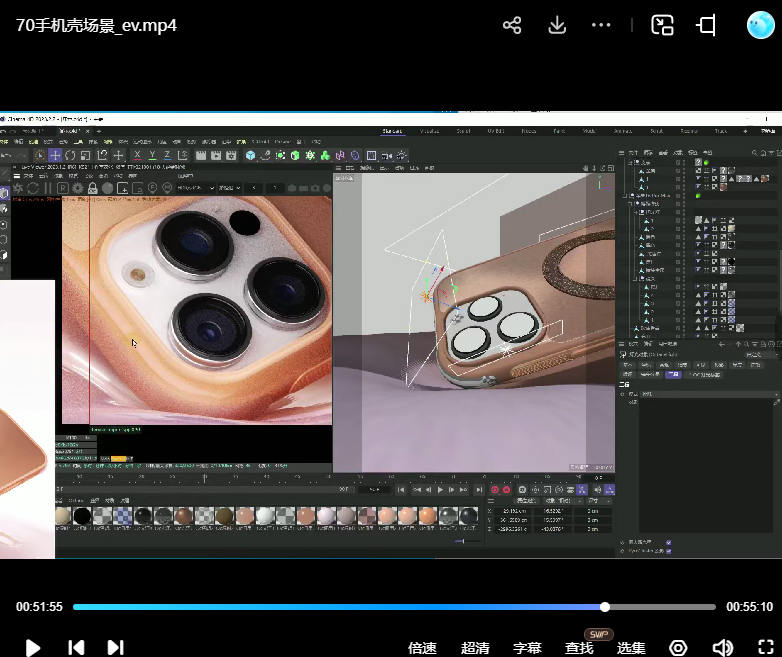The width and height of the screenshot is (782, 657).
Task: Click the video progress slider handle
Action: click(605, 607)
